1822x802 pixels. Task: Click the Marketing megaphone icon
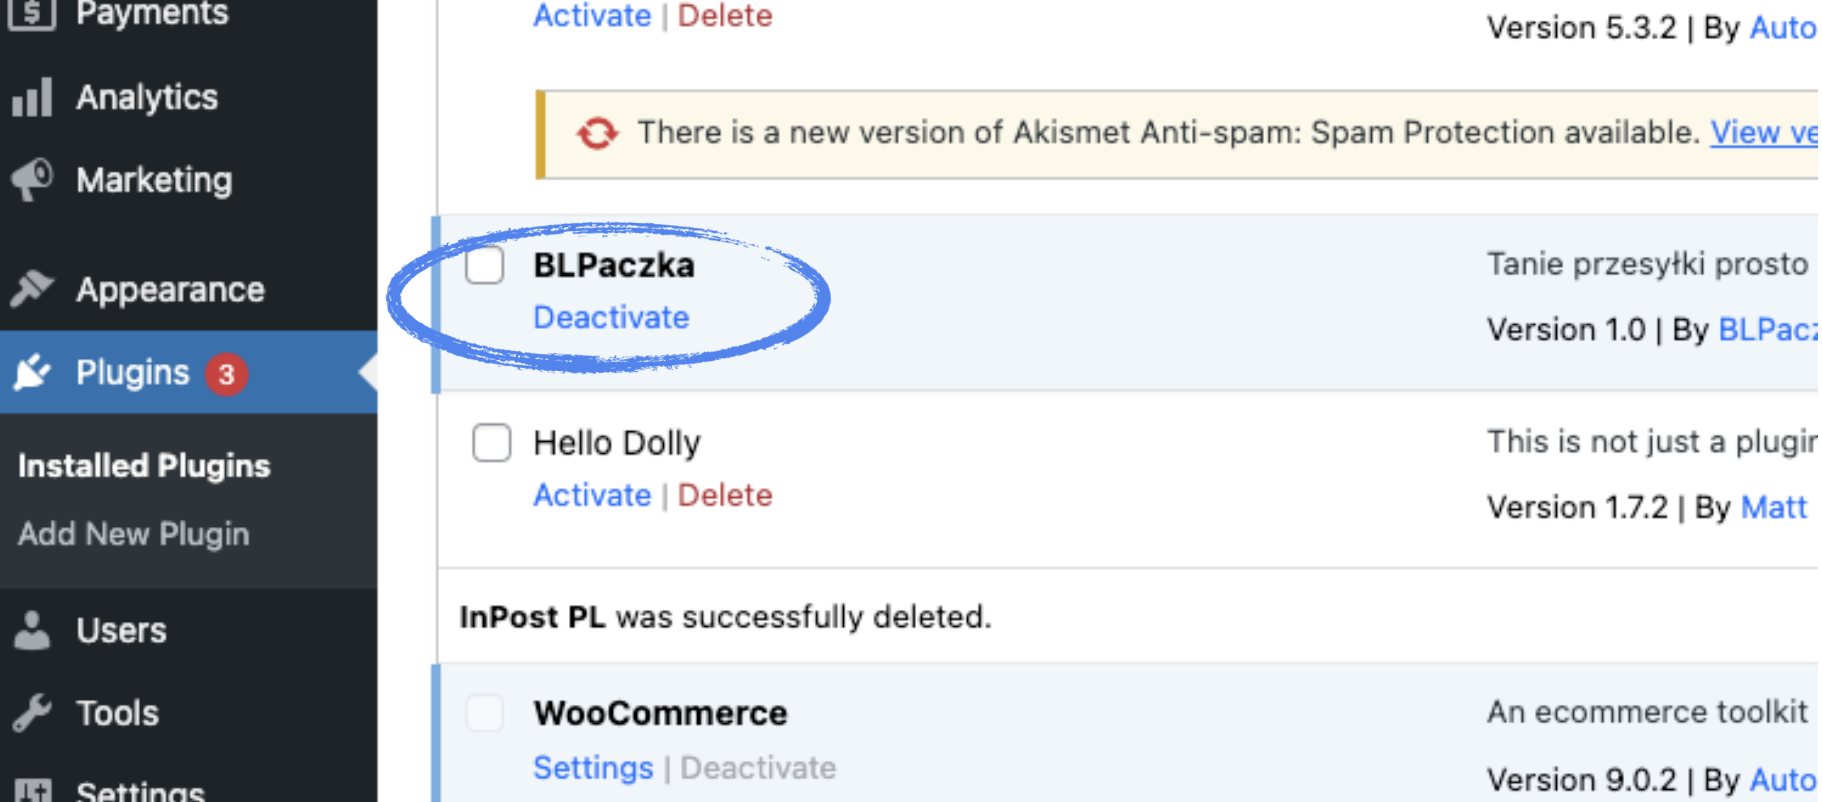[x=32, y=180]
